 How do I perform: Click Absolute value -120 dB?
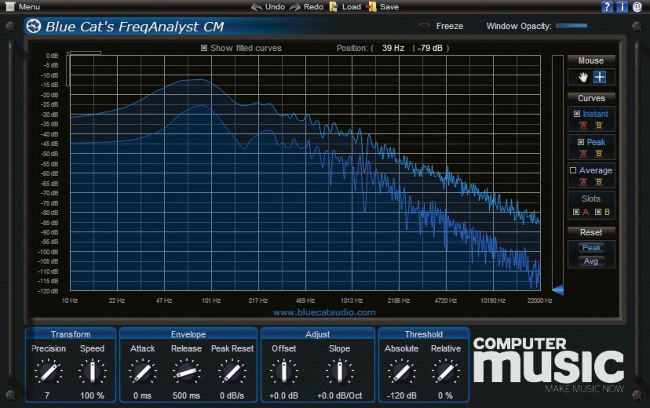(401, 396)
